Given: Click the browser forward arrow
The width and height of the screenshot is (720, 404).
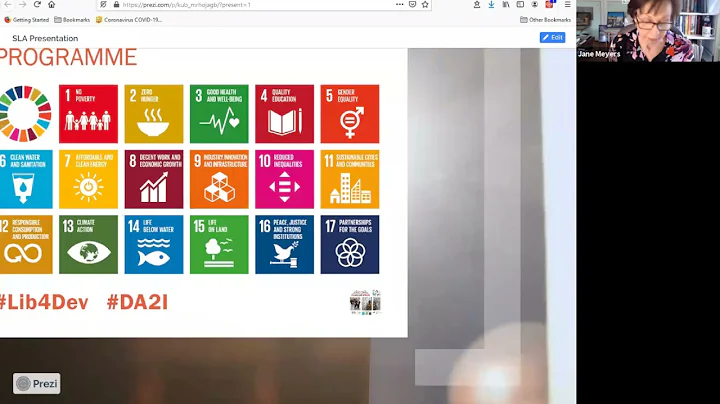Looking at the screenshot, I should click(22, 5).
